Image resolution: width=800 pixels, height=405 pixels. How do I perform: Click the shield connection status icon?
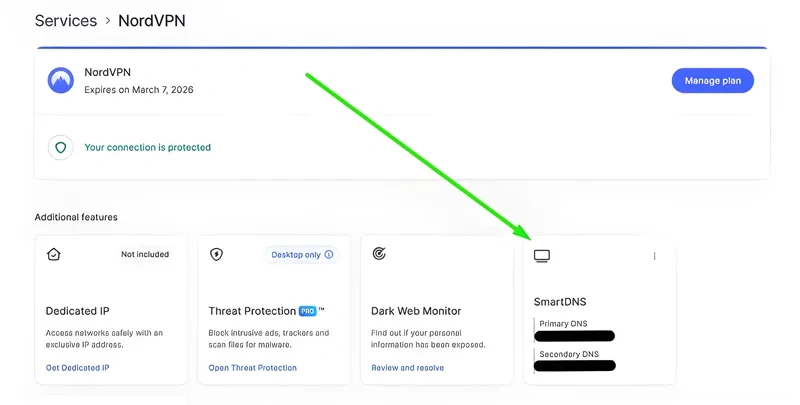[x=61, y=147]
